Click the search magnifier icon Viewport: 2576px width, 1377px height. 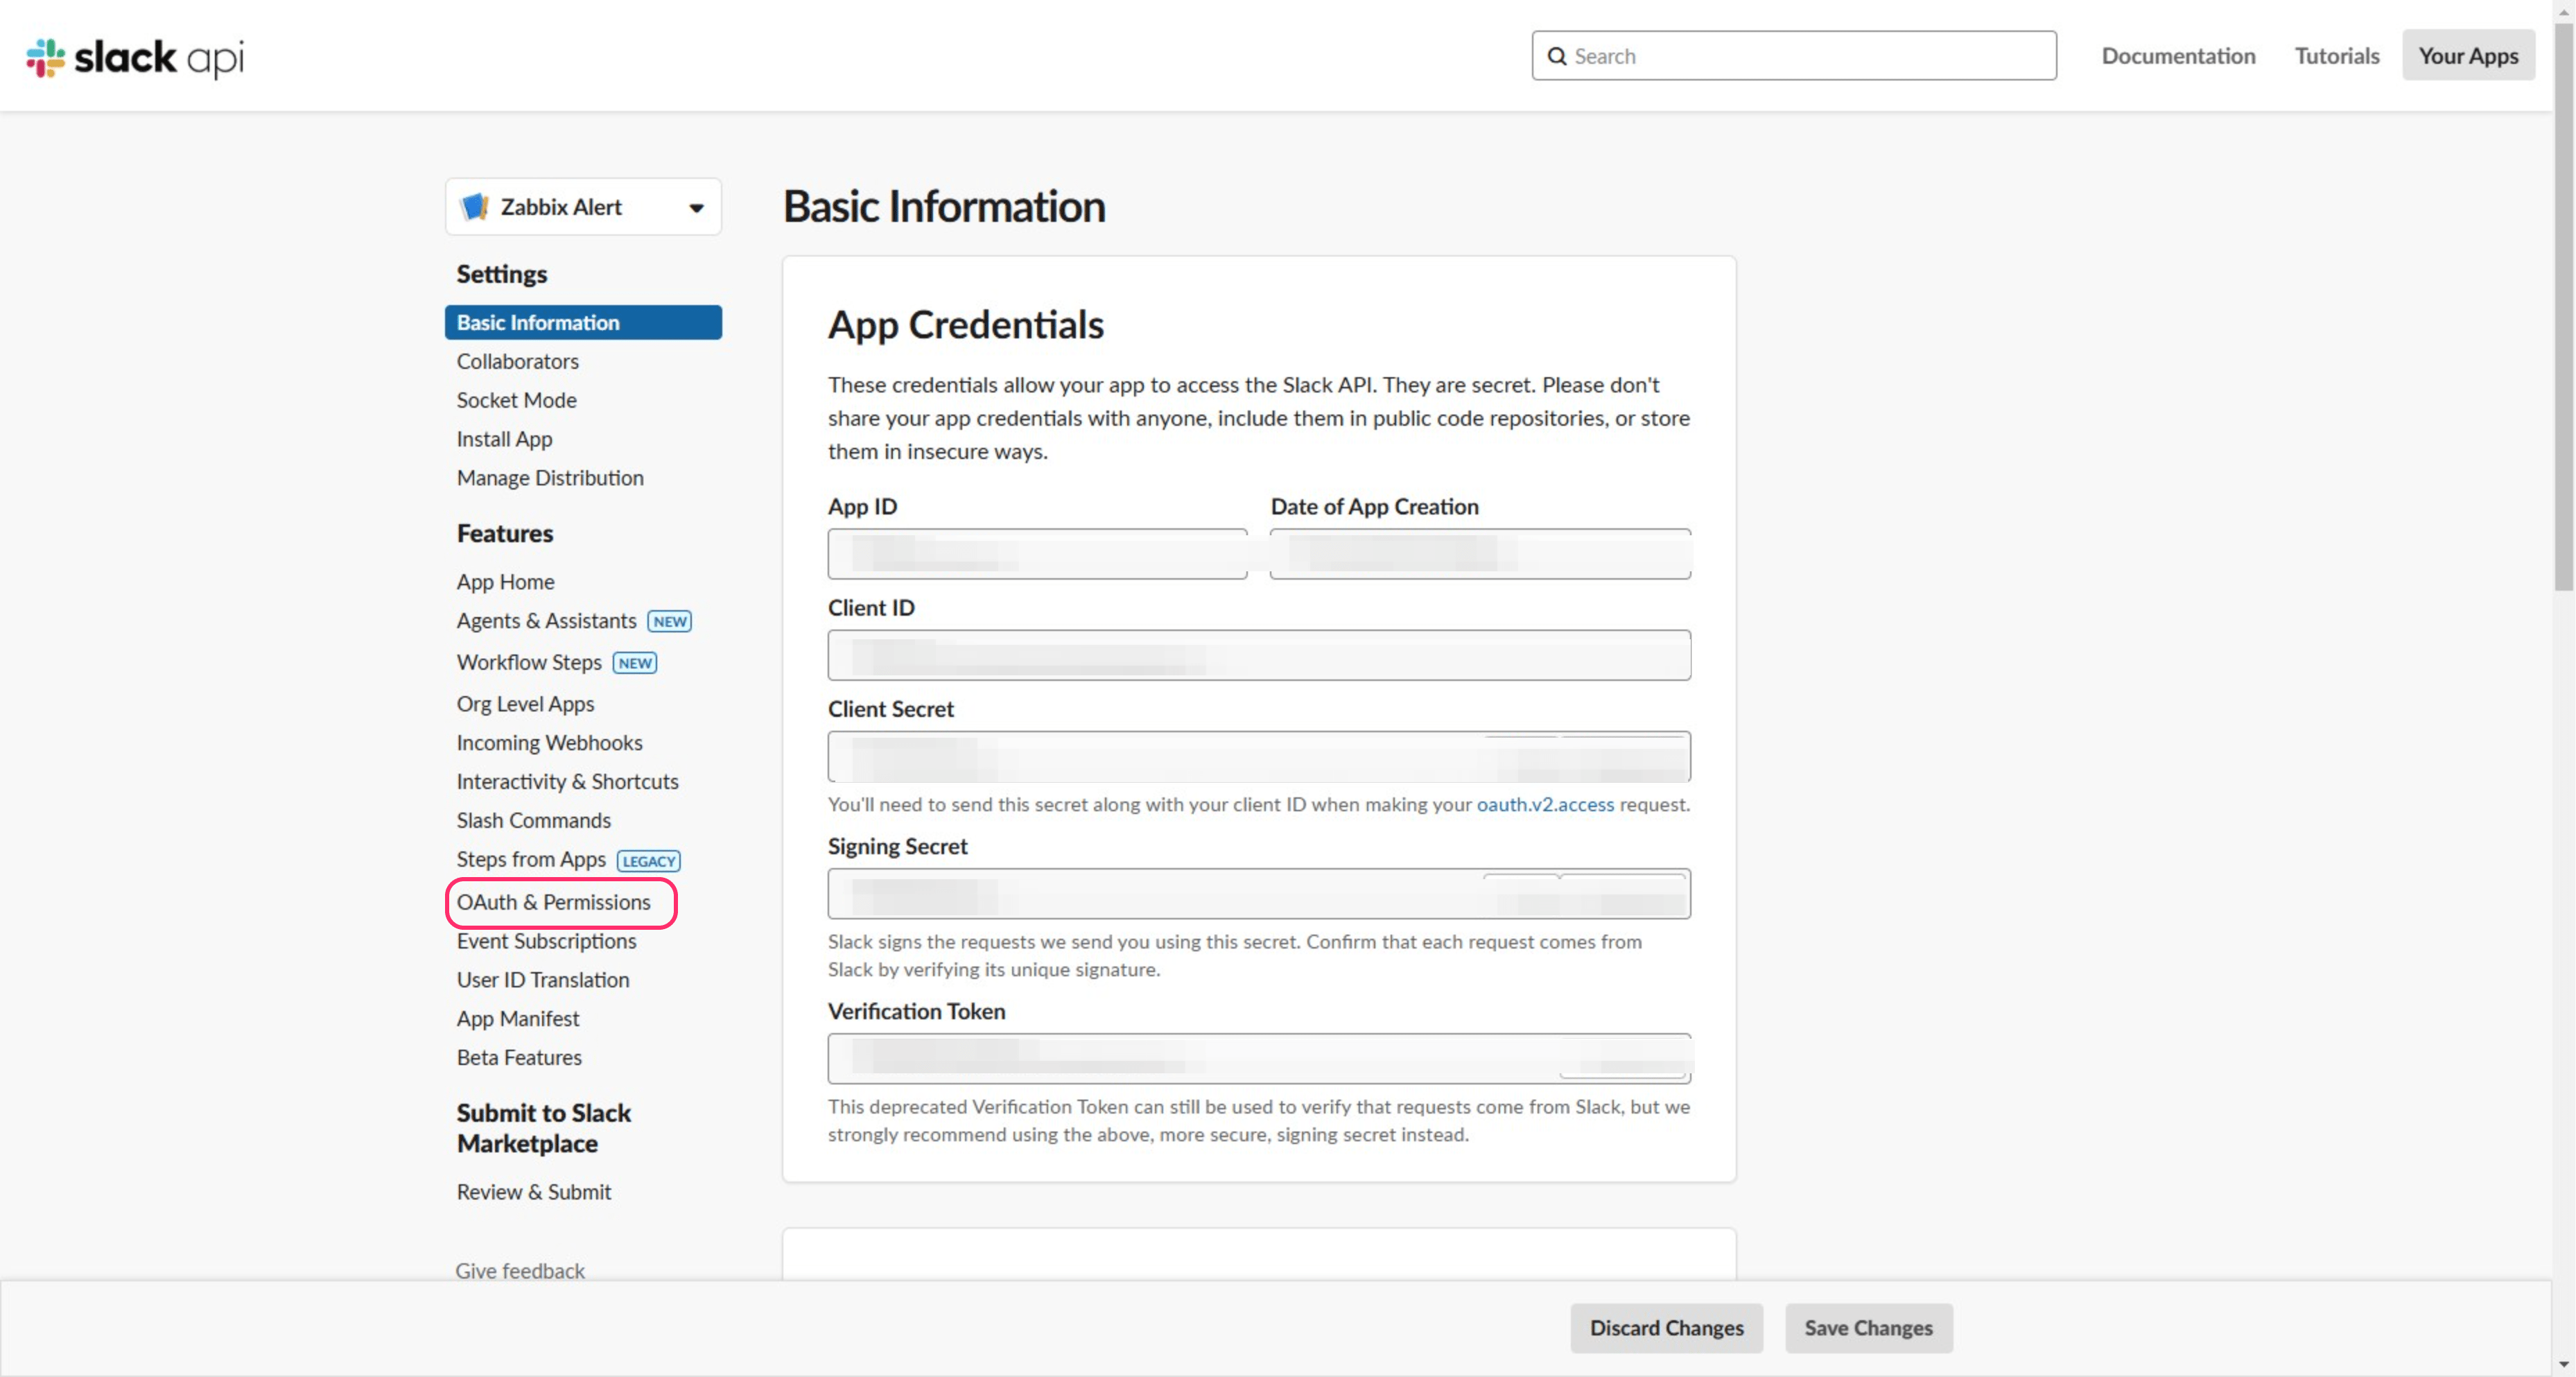click(1556, 56)
